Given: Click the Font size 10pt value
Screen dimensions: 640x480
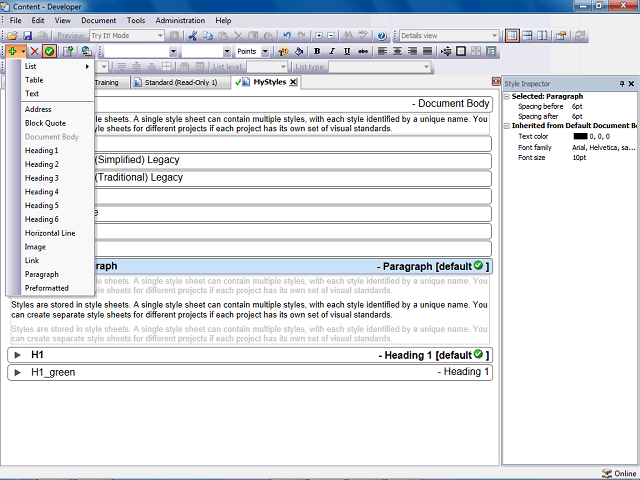Looking at the screenshot, I should (579, 158).
